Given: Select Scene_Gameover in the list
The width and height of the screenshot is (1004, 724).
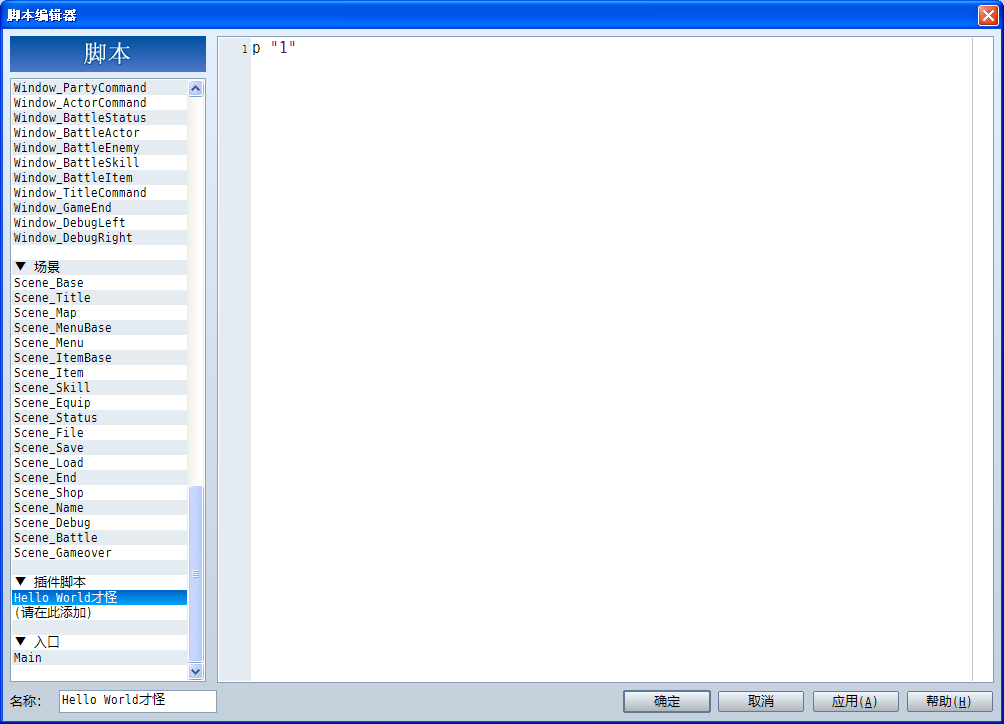Looking at the screenshot, I should coord(99,552).
